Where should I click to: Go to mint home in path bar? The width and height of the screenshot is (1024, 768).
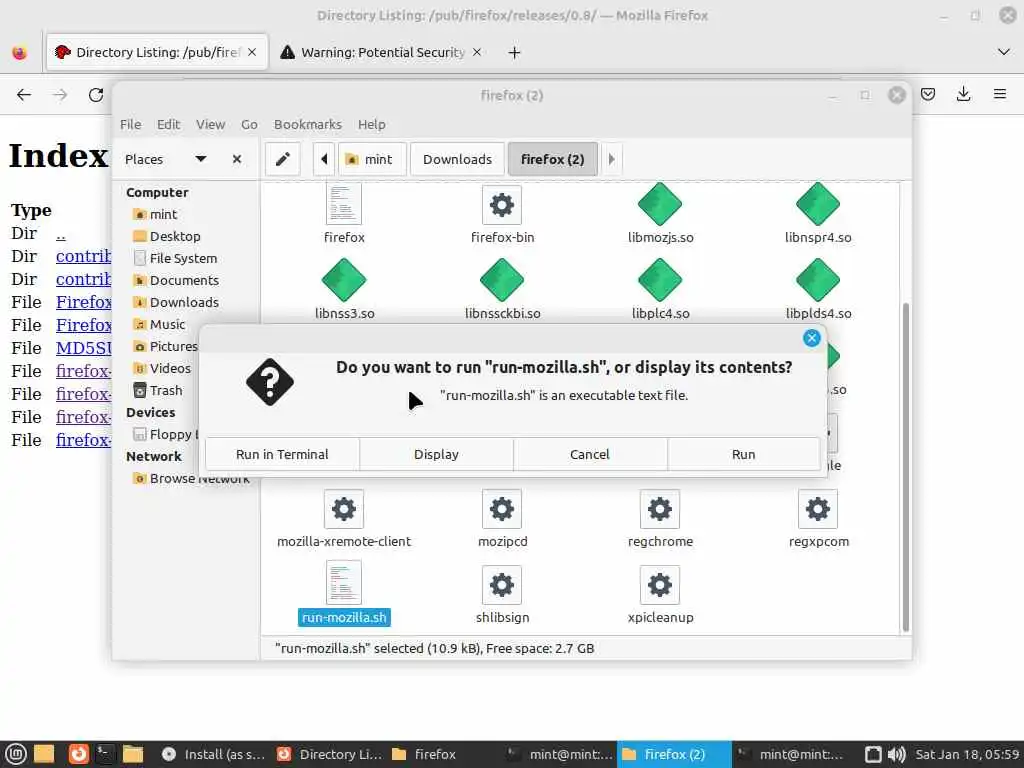[x=372, y=159]
